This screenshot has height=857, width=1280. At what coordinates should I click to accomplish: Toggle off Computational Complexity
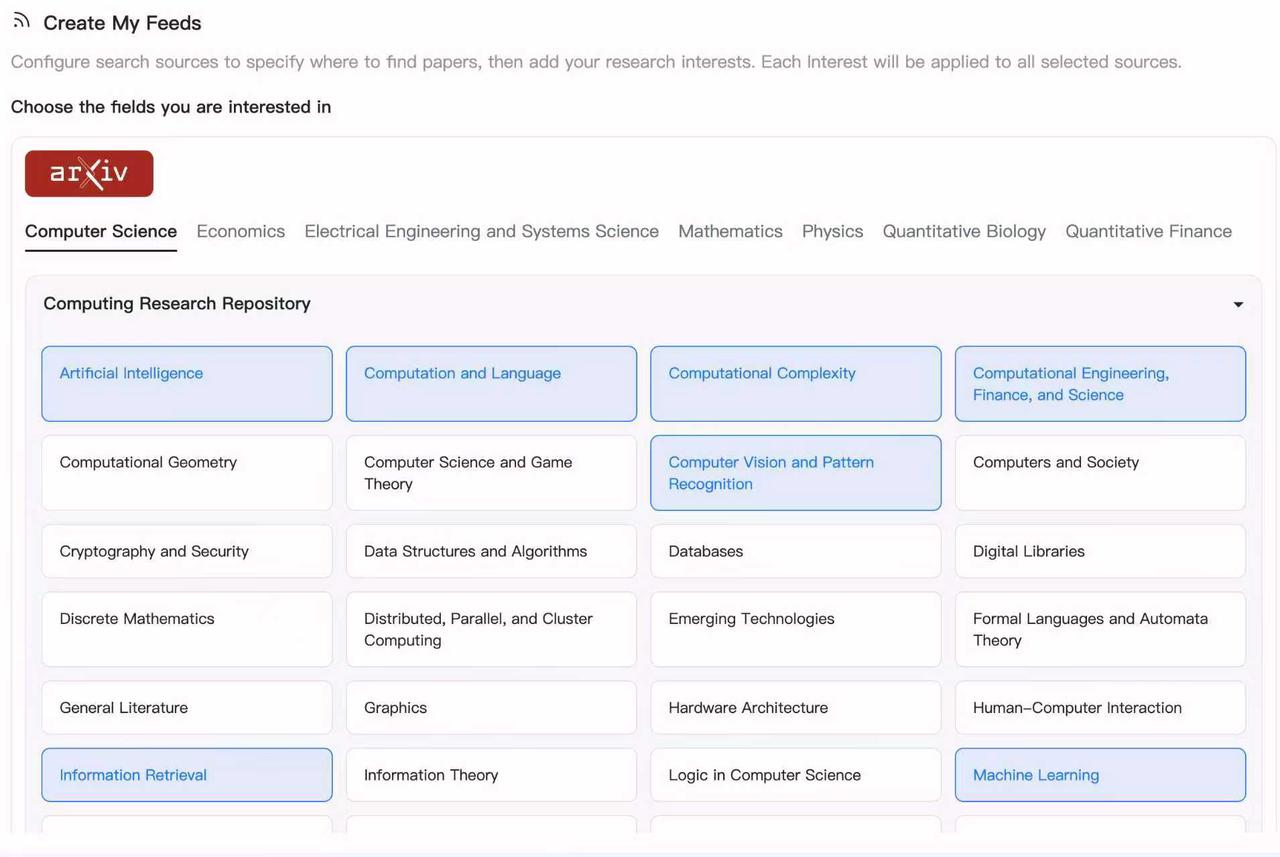pyautogui.click(x=796, y=384)
